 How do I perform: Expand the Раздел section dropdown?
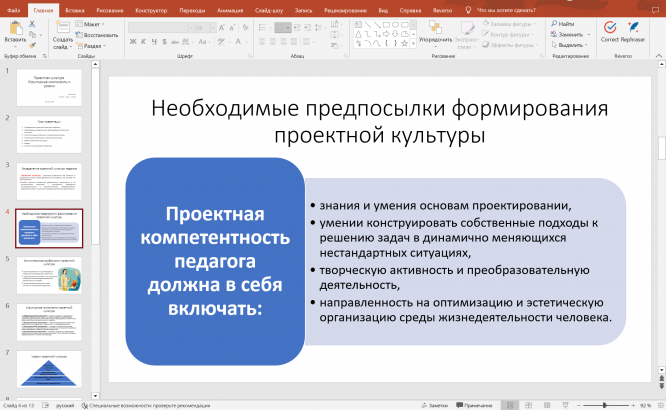(91, 45)
